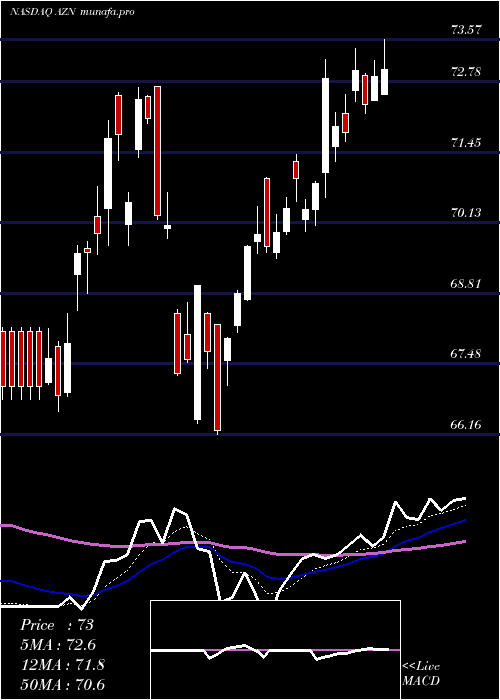Image resolution: width=500 pixels, height=700 pixels.
Task: Click the Price : 73 readout
Action: click(57, 625)
